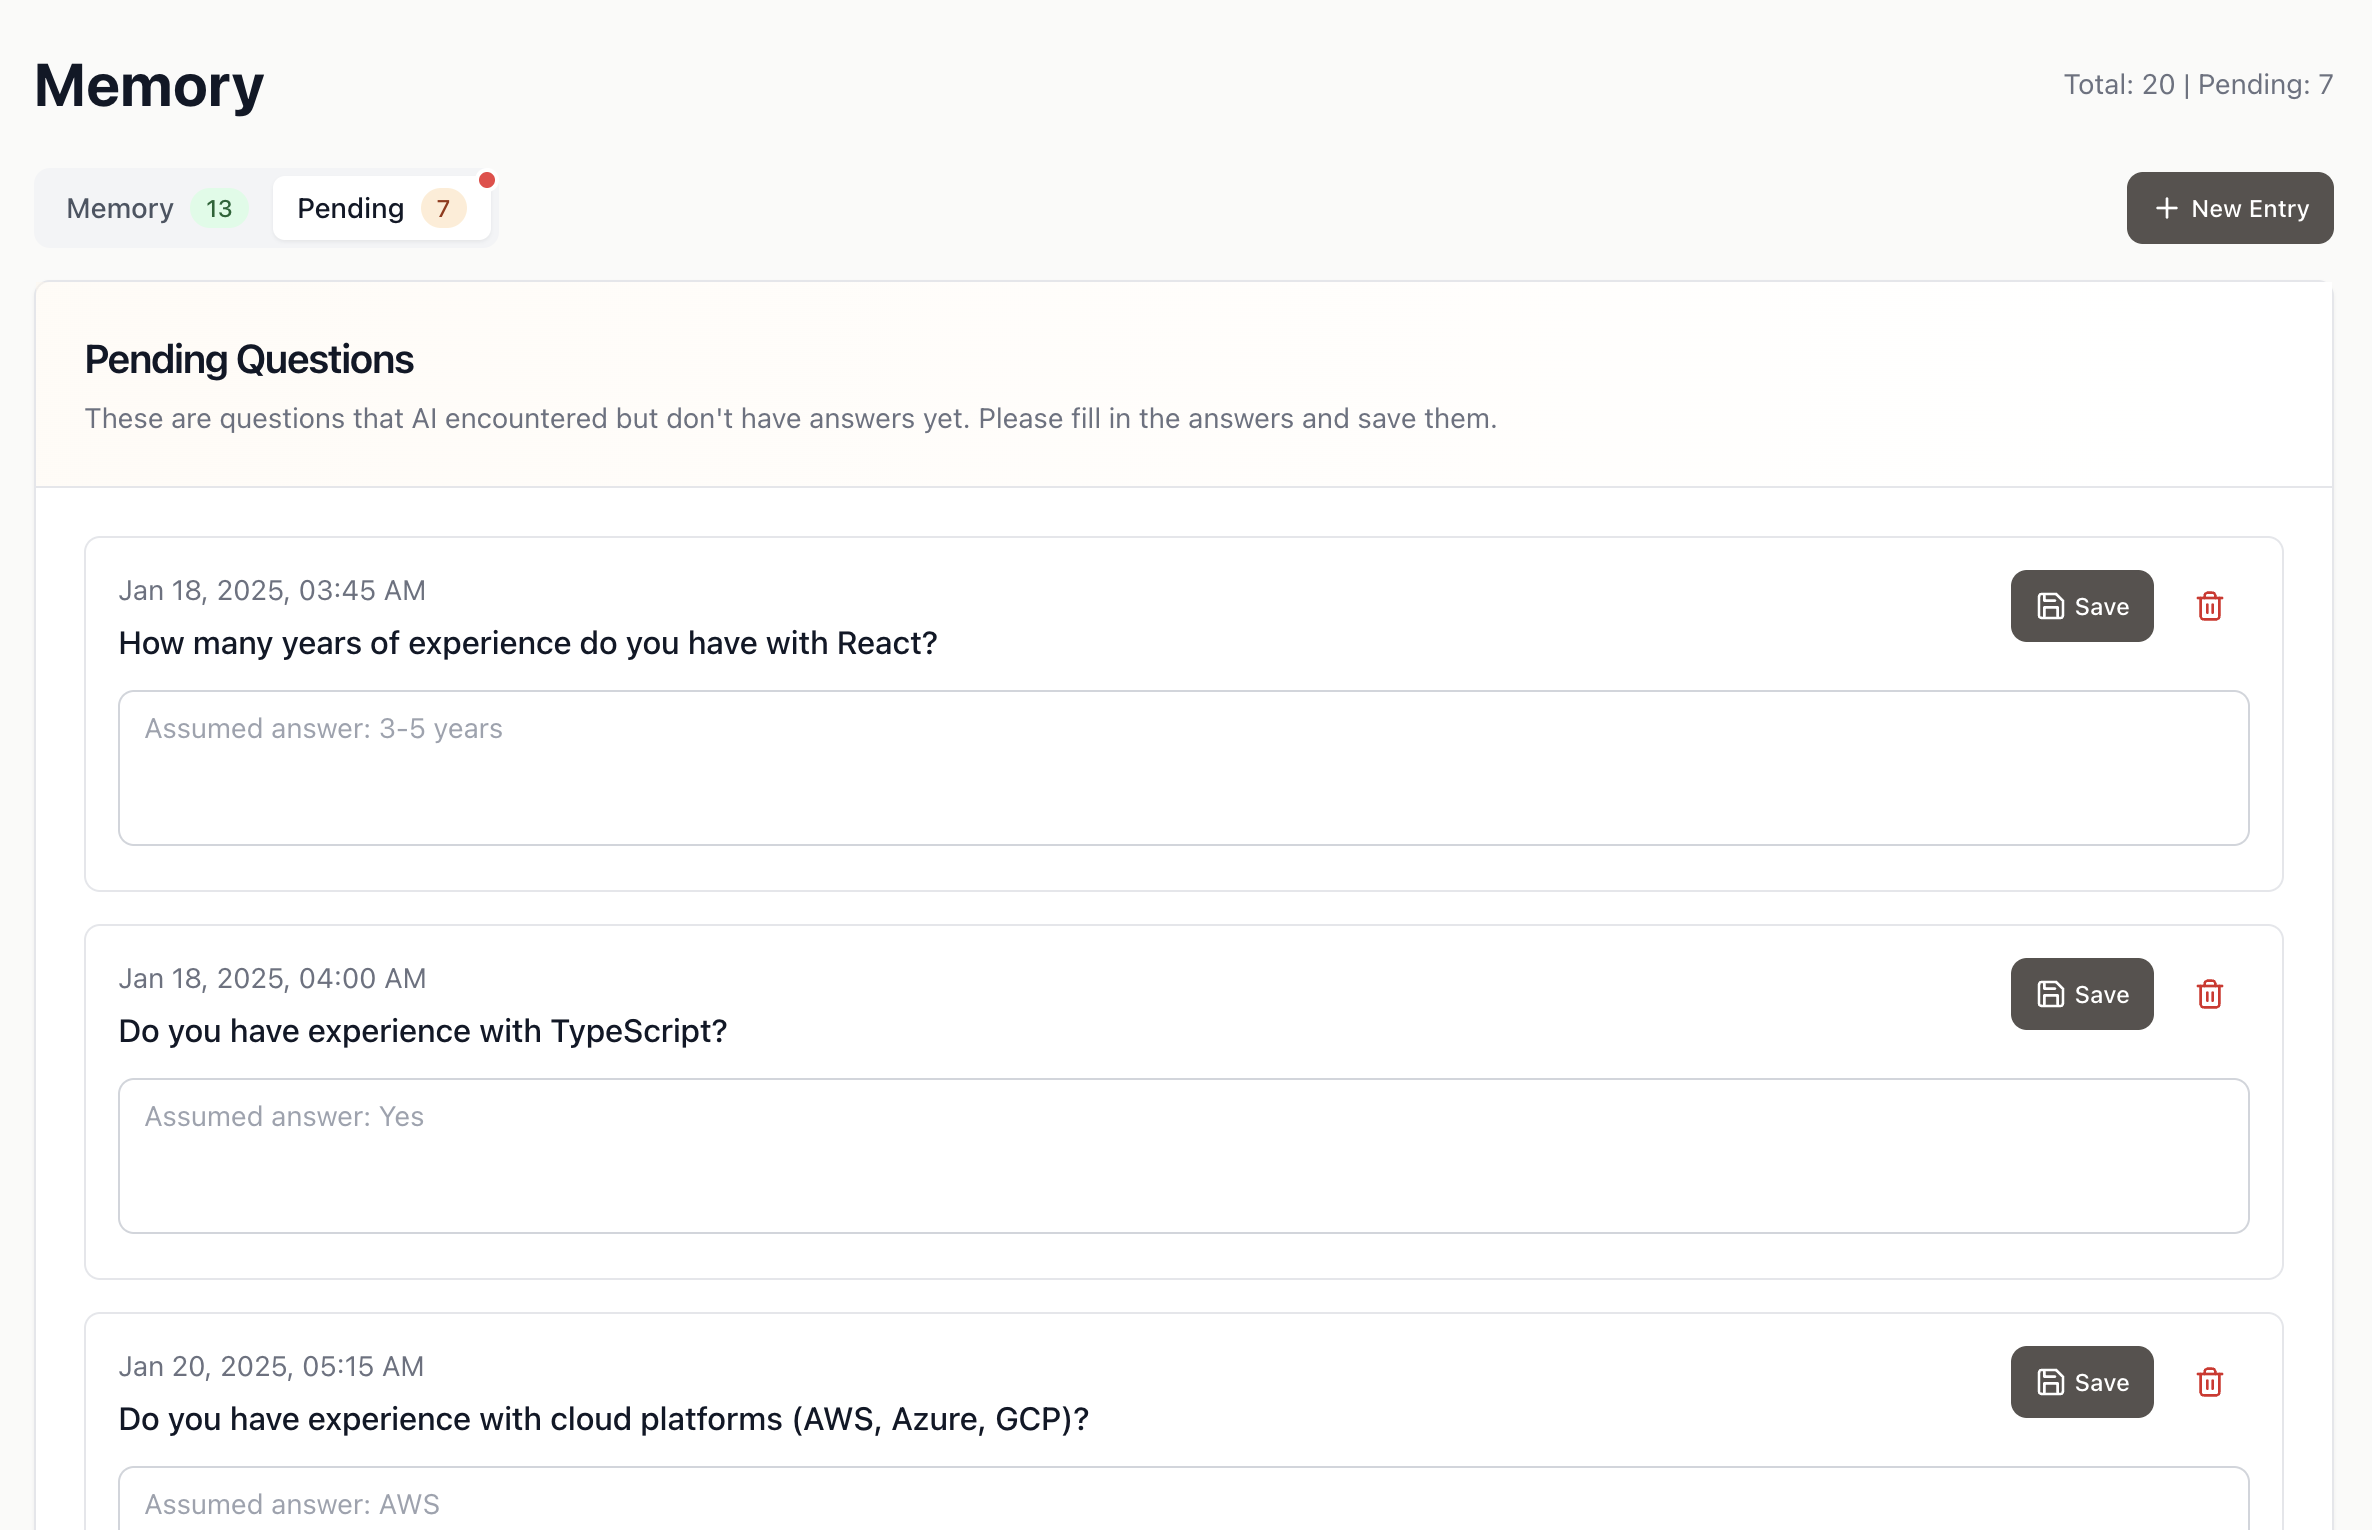Select the Pending tab

click(x=351, y=208)
